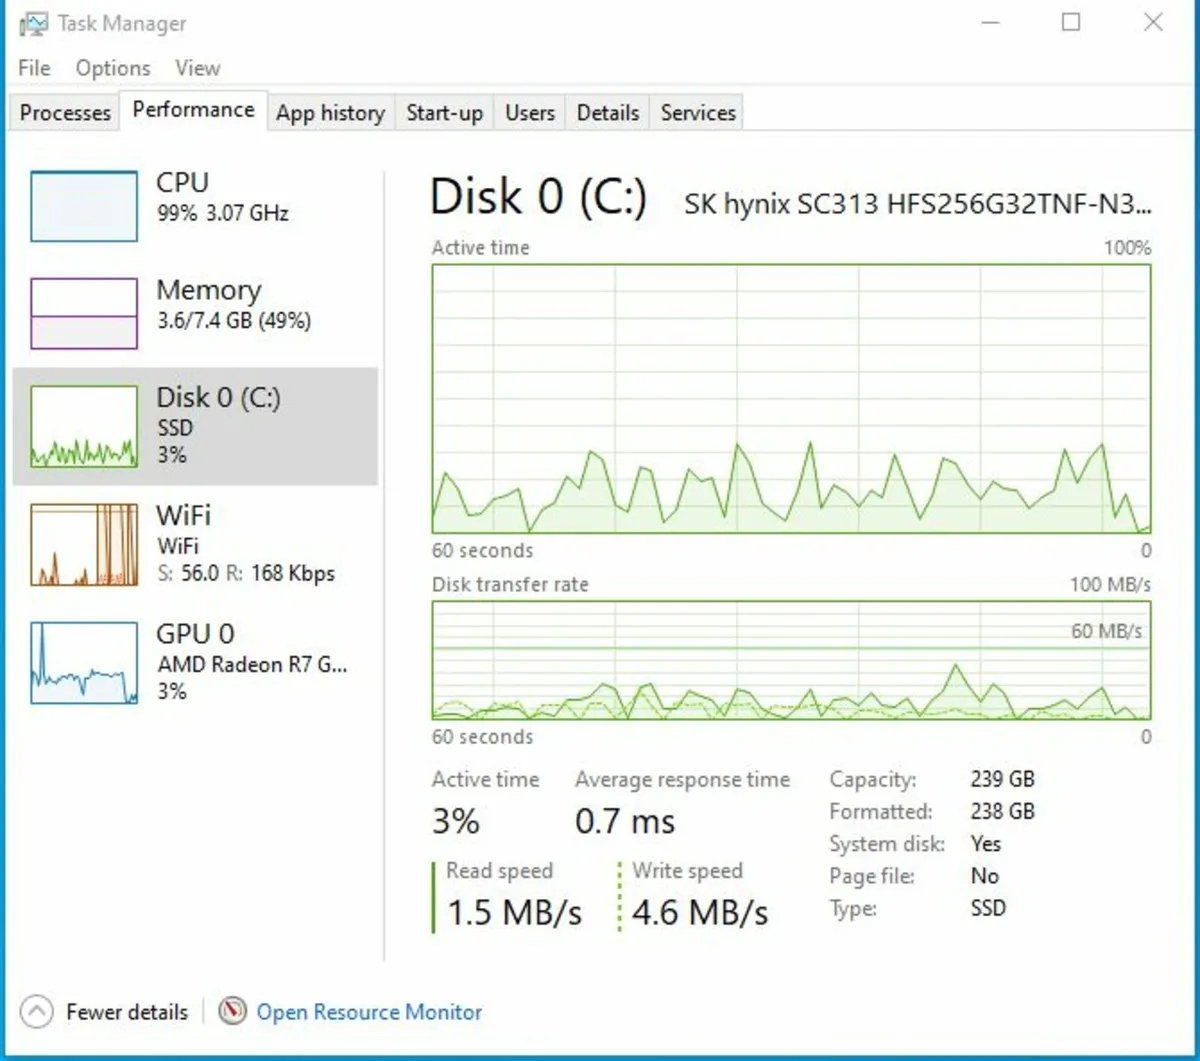The height and width of the screenshot is (1061, 1200).
Task: Select the GPU 0 mini graph thumbnail
Action: click(84, 663)
